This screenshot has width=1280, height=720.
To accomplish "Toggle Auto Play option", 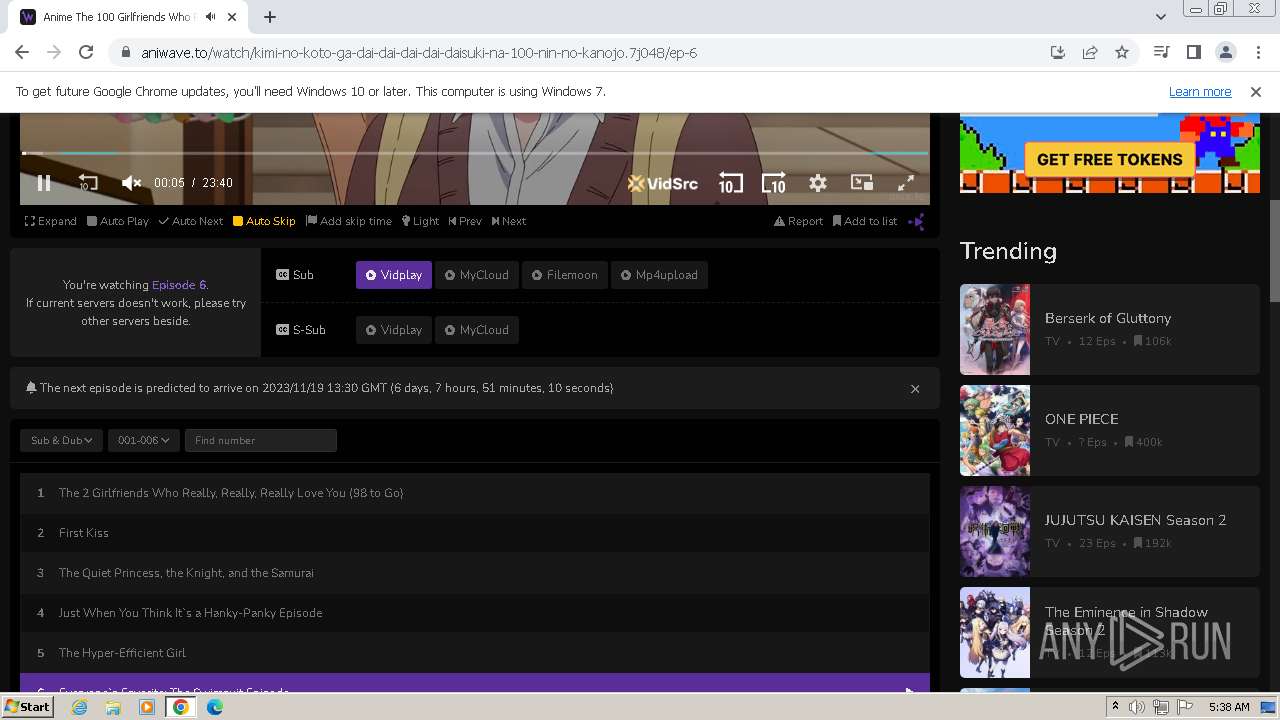I will coord(118,221).
